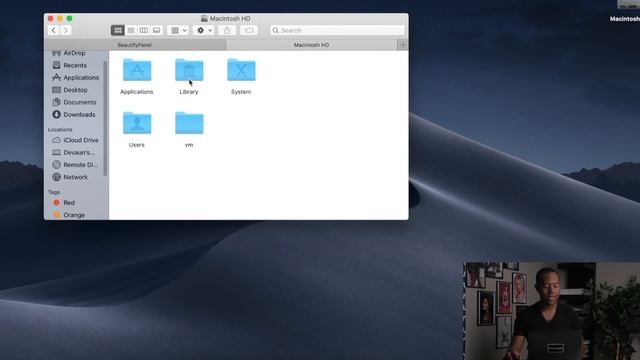The image size is (640, 360).
Task: Click the Share toolbar button
Action: (227, 30)
